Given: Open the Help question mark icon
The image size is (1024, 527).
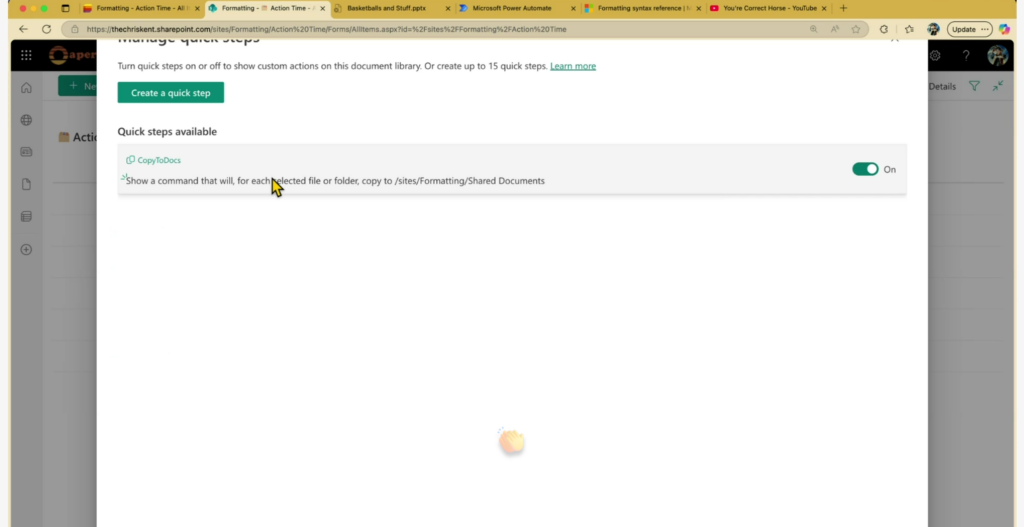Looking at the screenshot, I should coord(966,56).
